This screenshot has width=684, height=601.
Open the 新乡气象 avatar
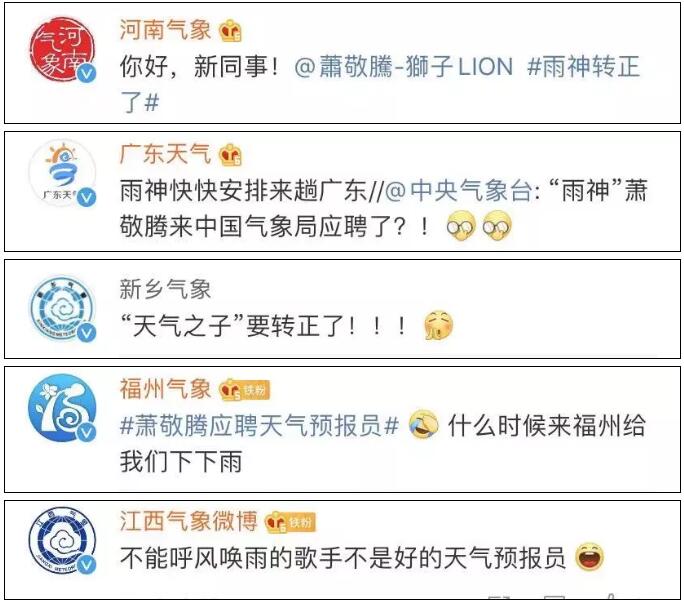[x=62, y=308]
